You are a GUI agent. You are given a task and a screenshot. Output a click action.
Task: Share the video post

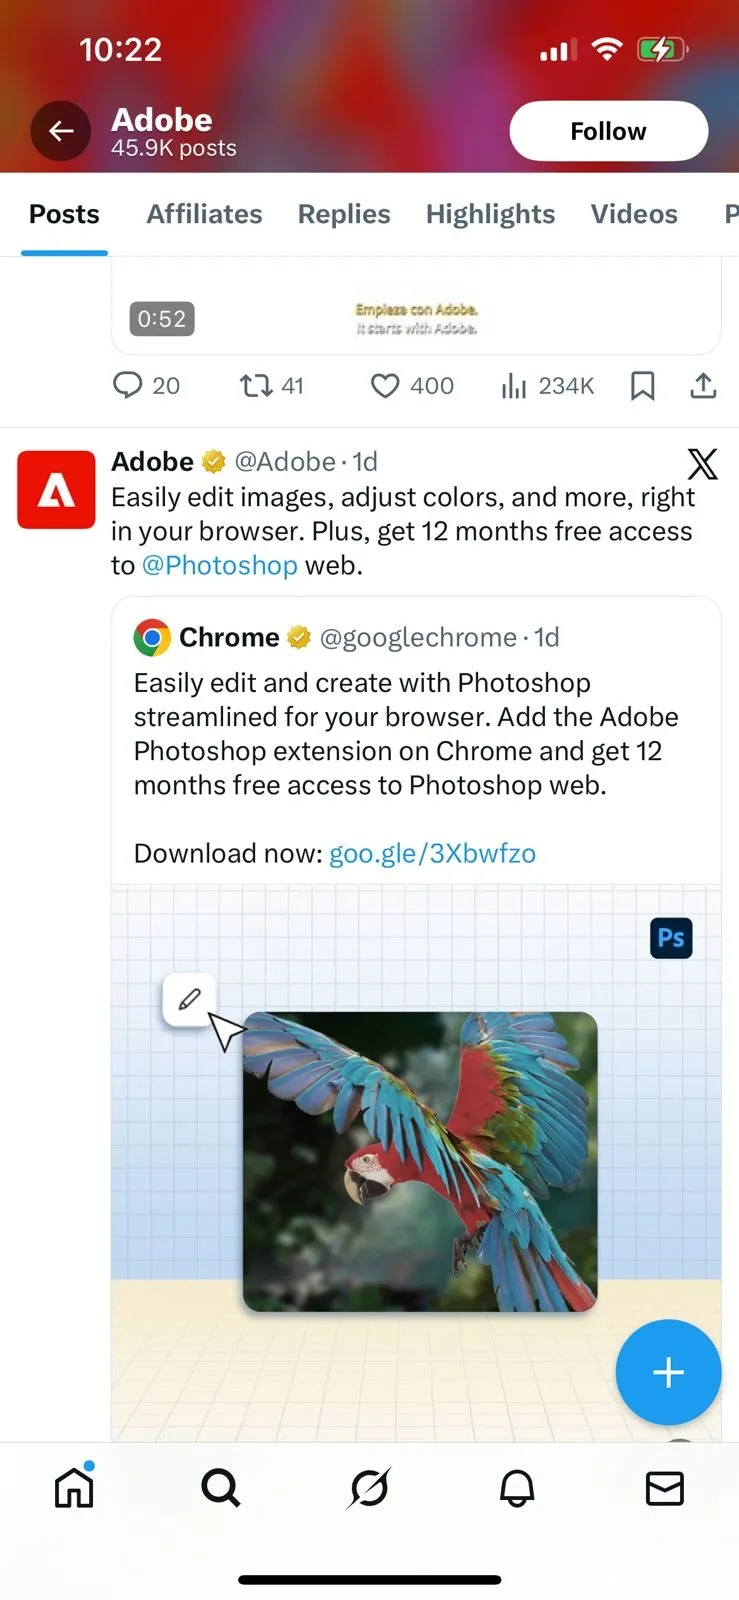(704, 385)
